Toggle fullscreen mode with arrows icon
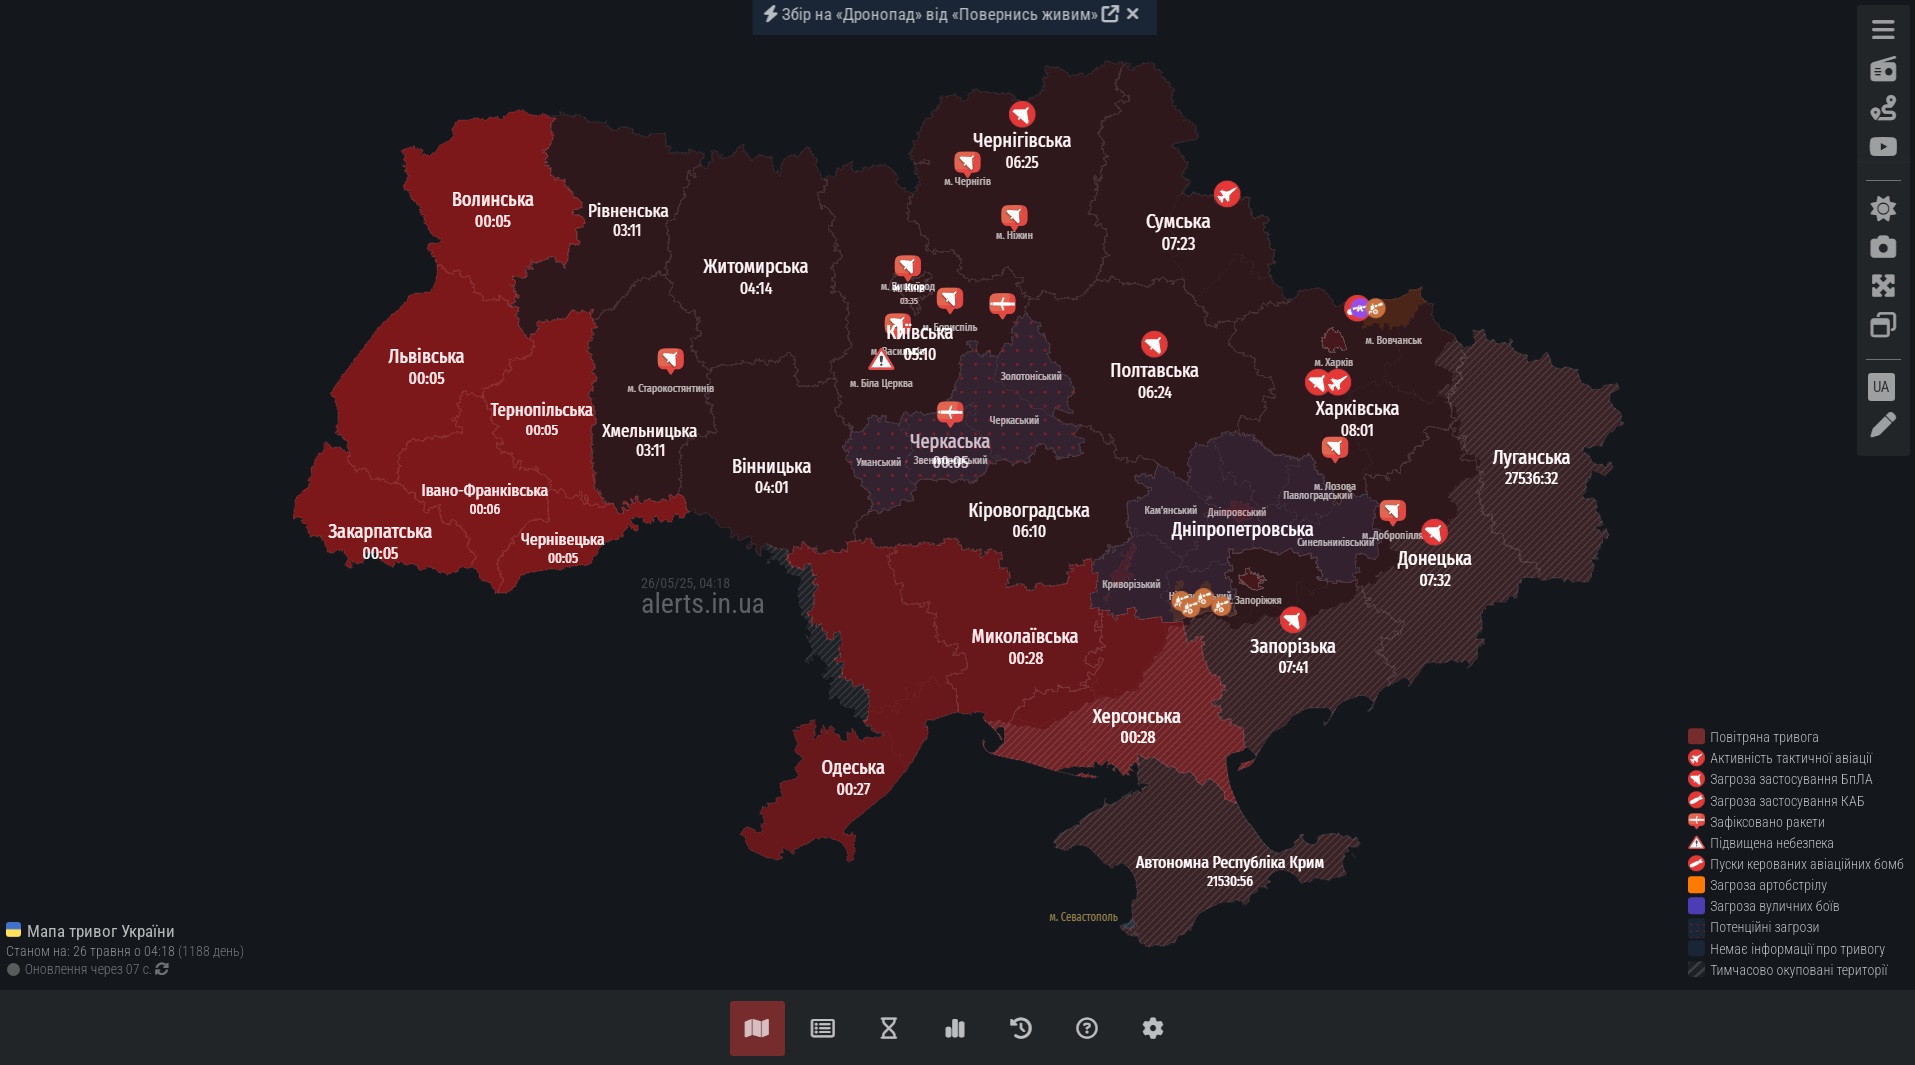Image resolution: width=1915 pixels, height=1065 pixels. tap(1883, 286)
